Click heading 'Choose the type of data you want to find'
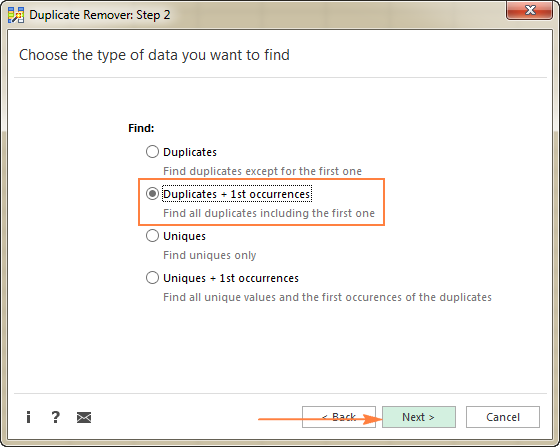The height and width of the screenshot is (447, 560). (154, 55)
